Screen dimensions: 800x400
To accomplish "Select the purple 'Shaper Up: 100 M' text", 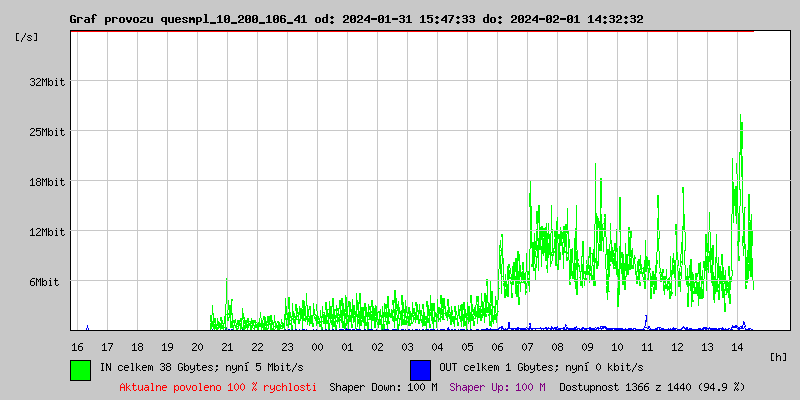I will click(x=497, y=387).
